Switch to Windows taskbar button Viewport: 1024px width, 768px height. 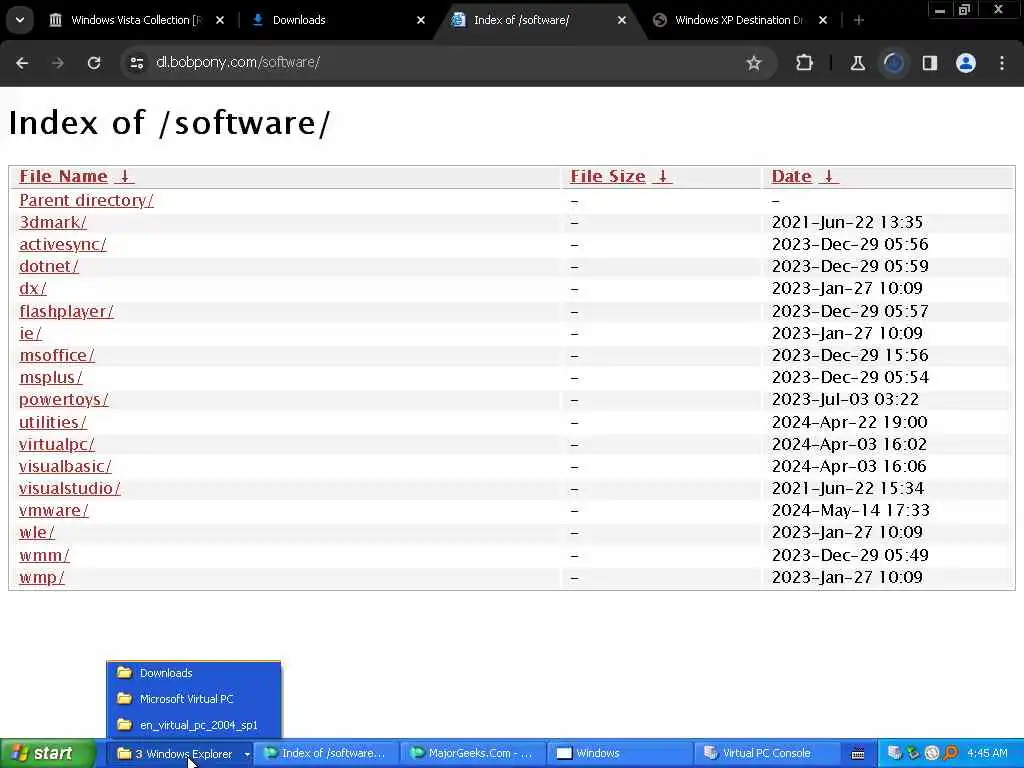tap(618, 754)
